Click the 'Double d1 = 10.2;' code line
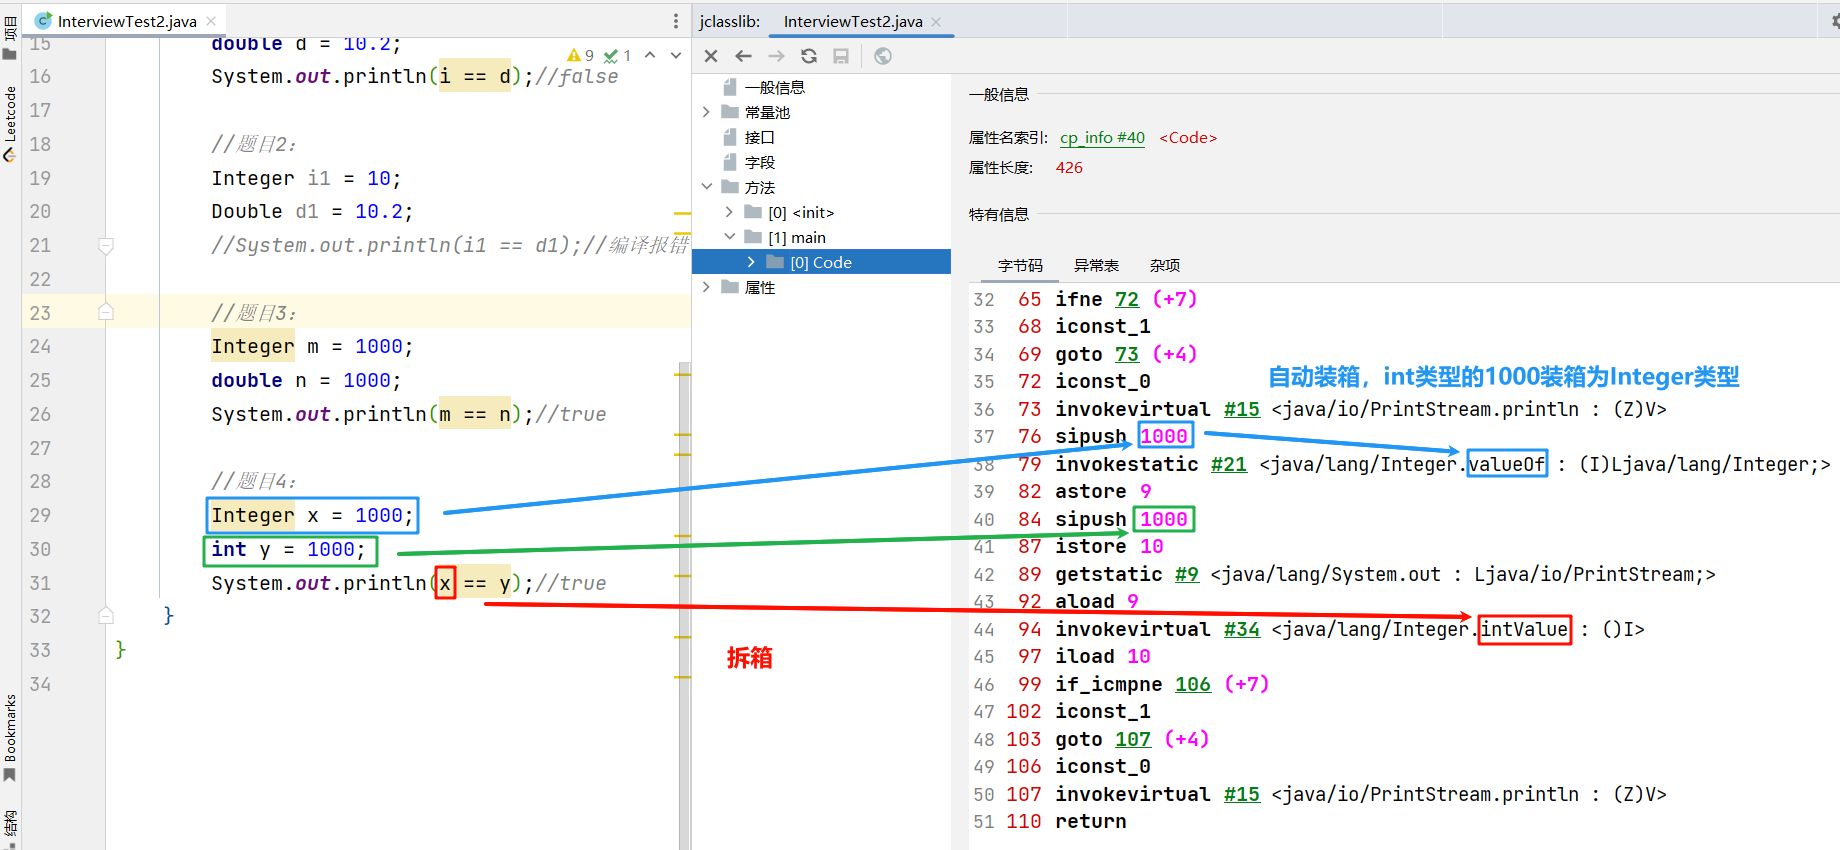 coord(312,211)
